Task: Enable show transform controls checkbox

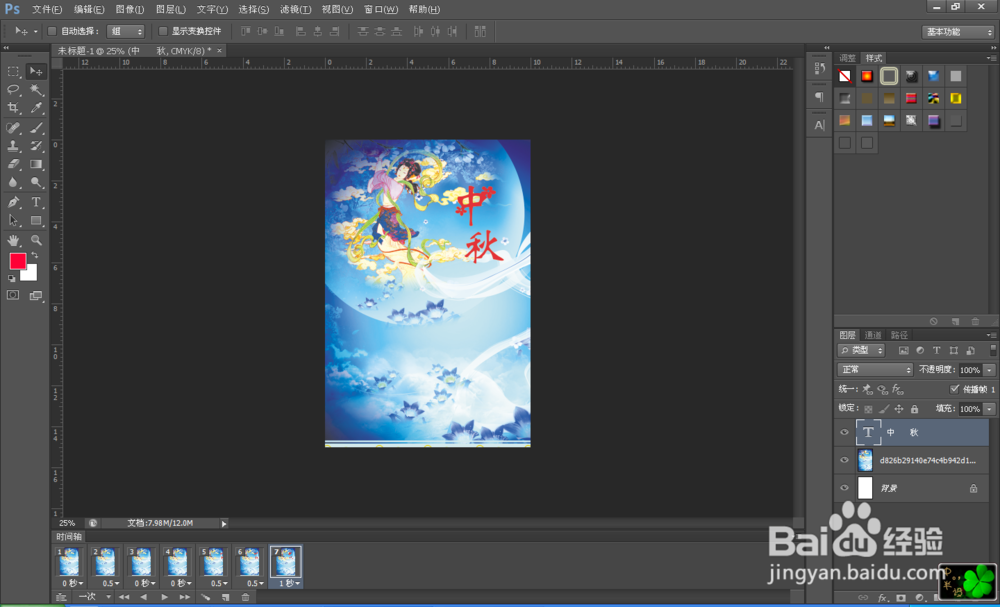Action: pos(163,31)
